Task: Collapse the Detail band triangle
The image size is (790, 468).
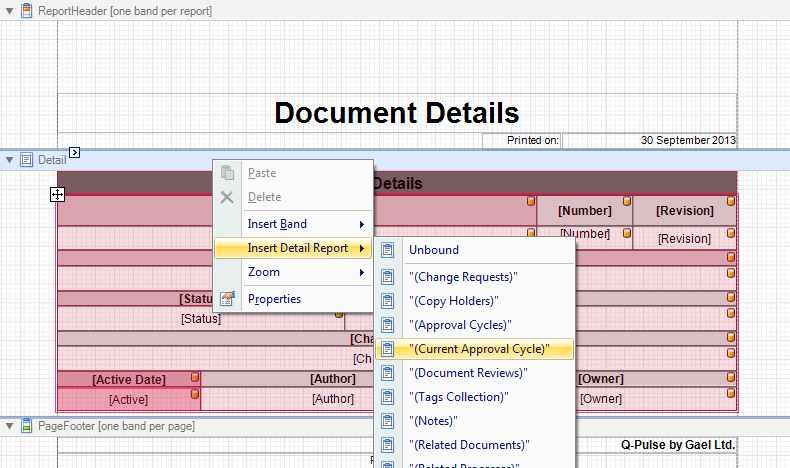Action: click(x=9, y=160)
